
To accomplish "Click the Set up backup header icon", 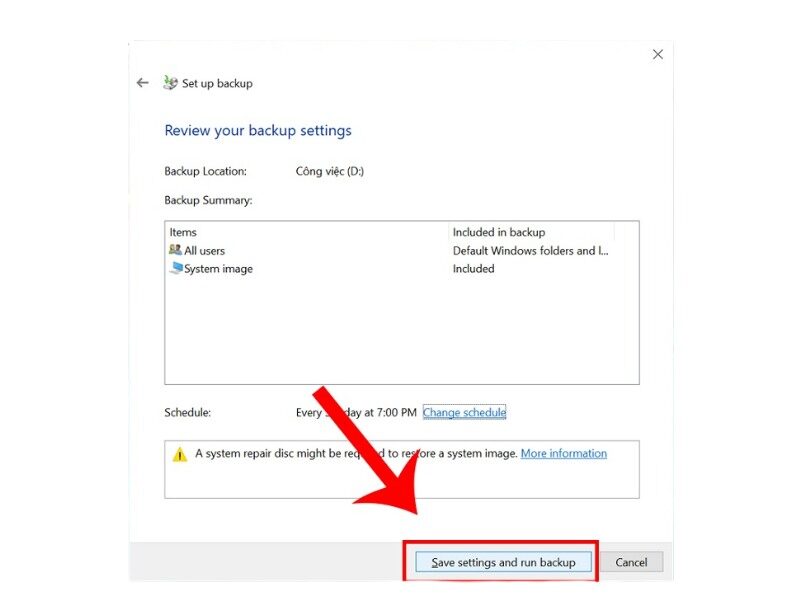I will tap(168, 83).
